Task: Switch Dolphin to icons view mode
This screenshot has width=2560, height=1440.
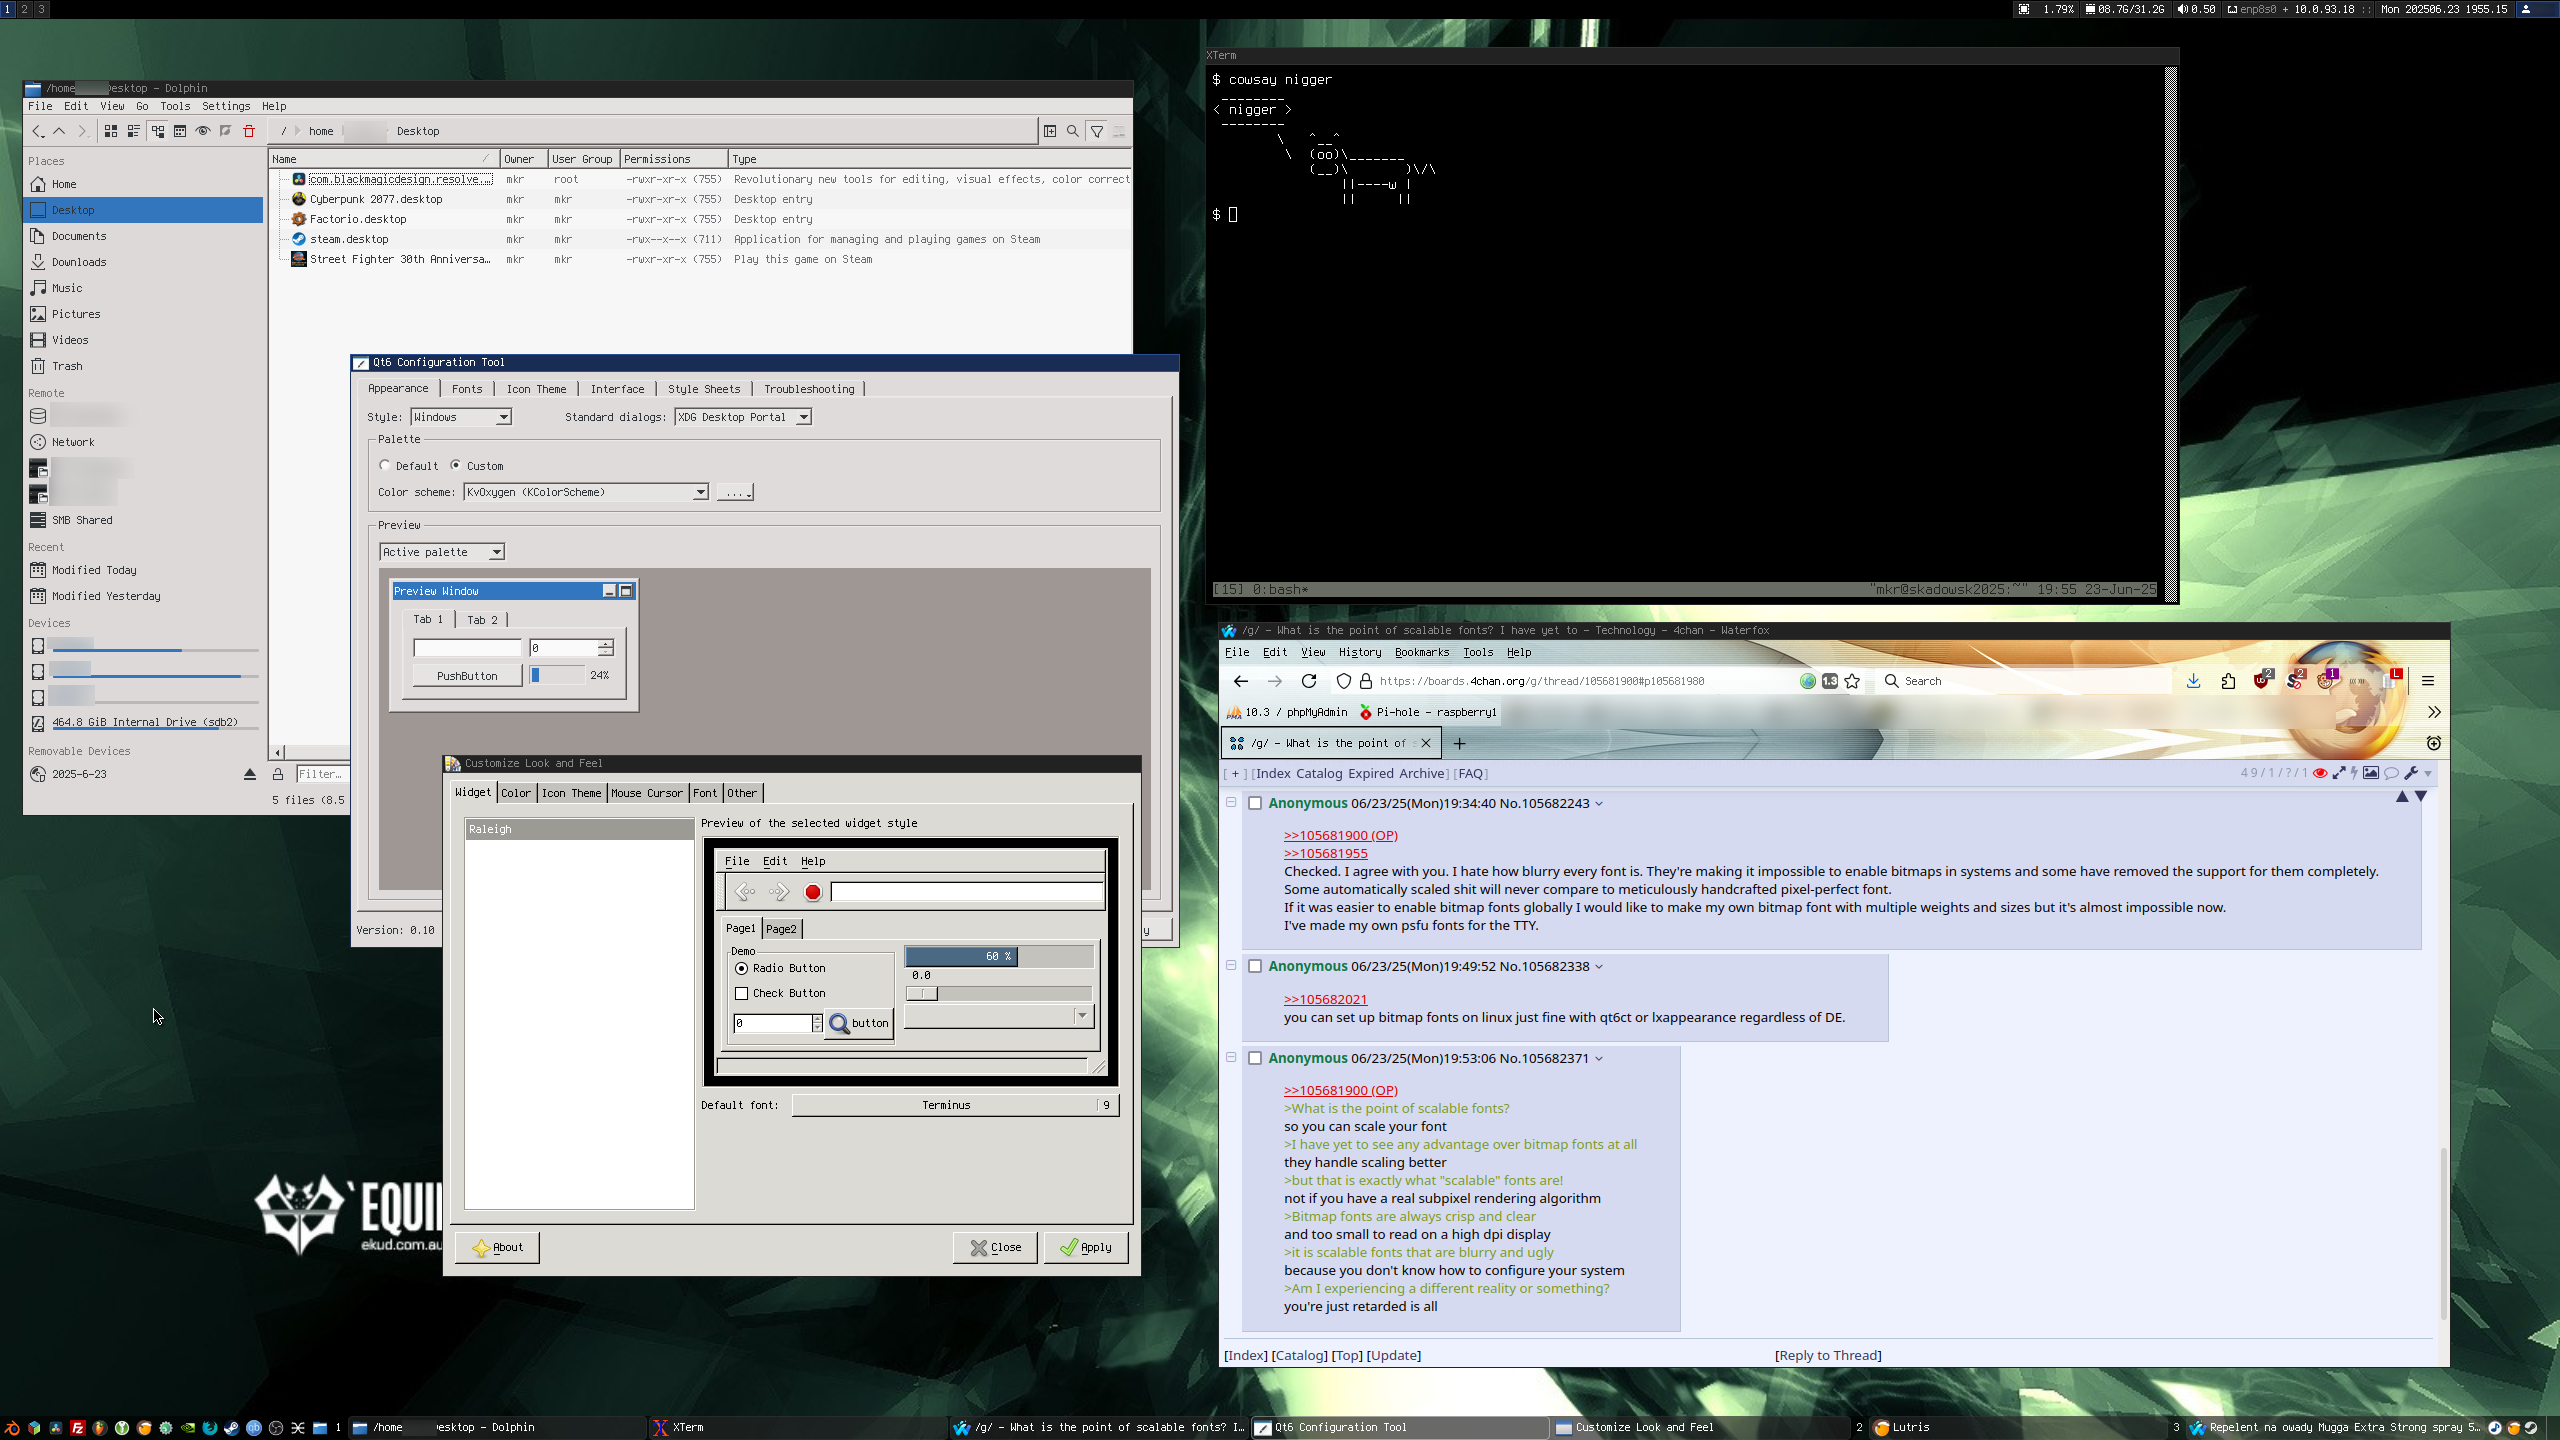Action: coord(111,131)
